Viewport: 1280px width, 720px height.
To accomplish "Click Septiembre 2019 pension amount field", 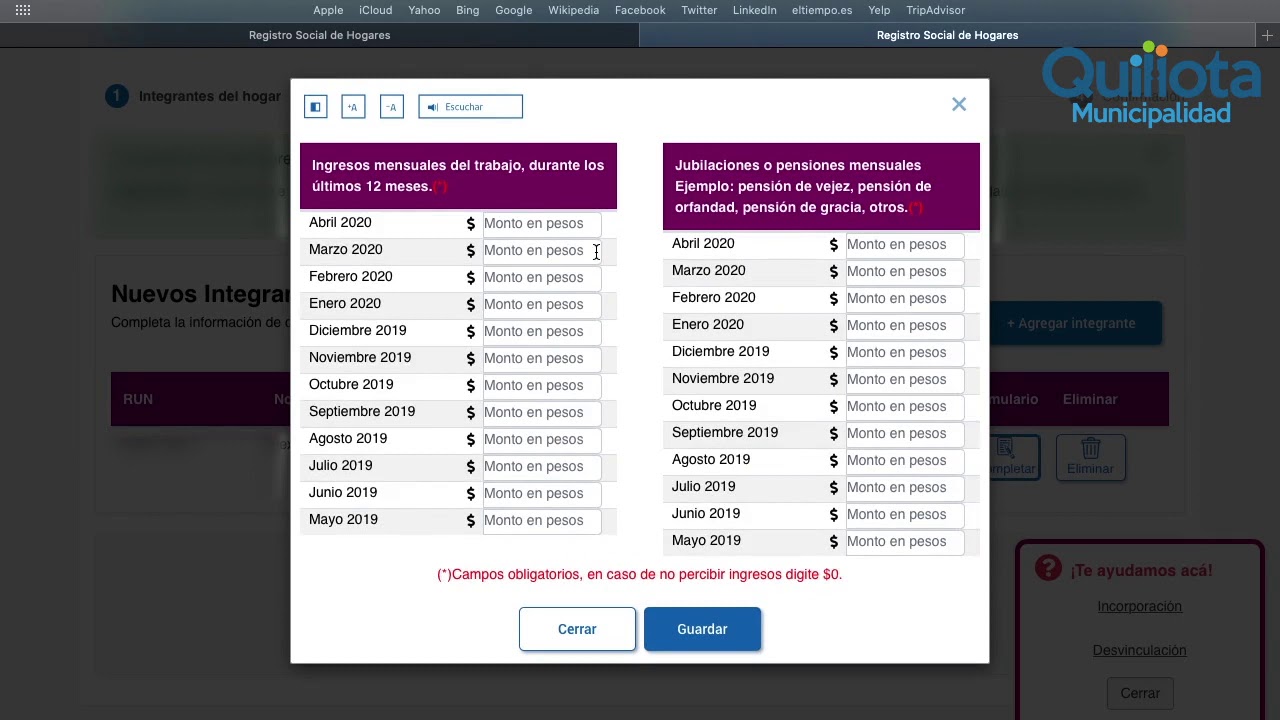I will [x=904, y=433].
